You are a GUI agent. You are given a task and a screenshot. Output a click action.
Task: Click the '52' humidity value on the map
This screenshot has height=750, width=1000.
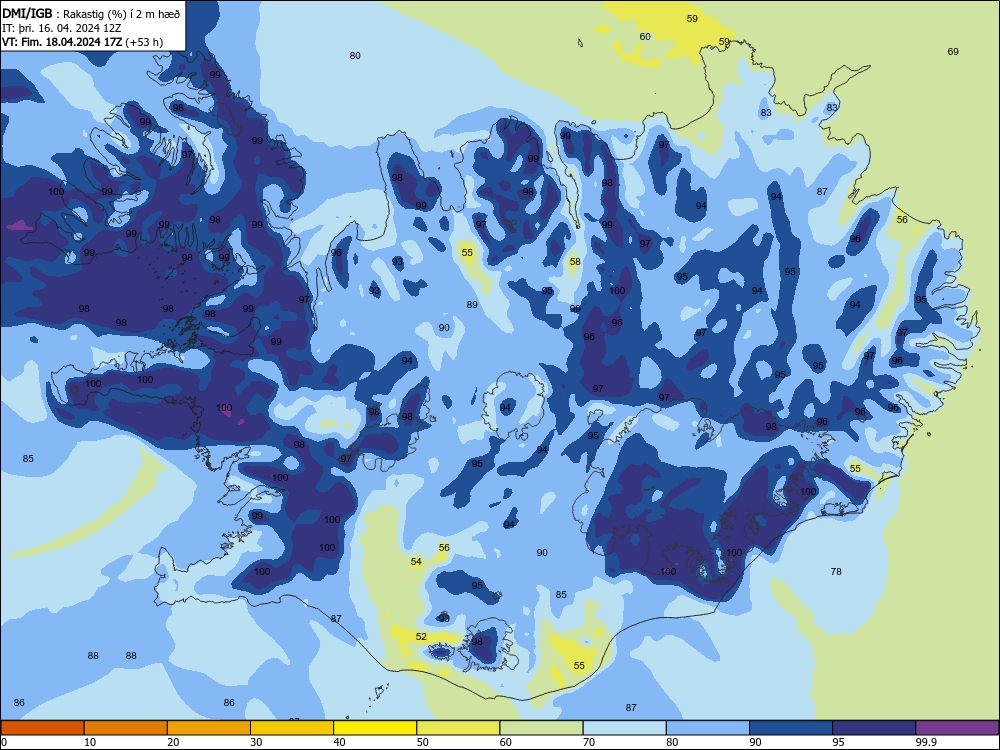pyautogui.click(x=421, y=636)
